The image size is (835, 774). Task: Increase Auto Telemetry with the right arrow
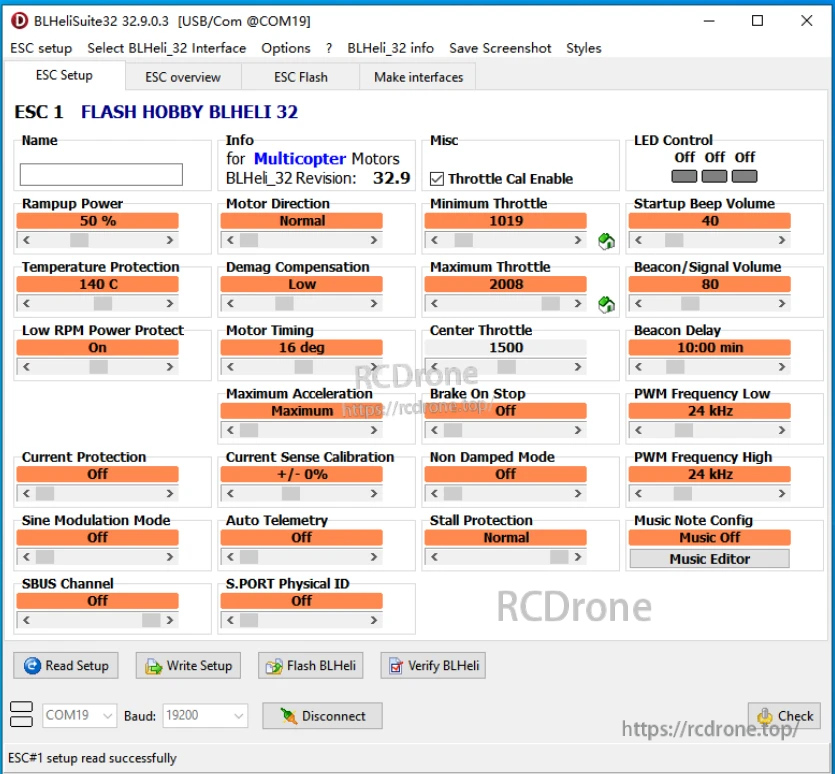pyautogui.click(x=374, y=557)
